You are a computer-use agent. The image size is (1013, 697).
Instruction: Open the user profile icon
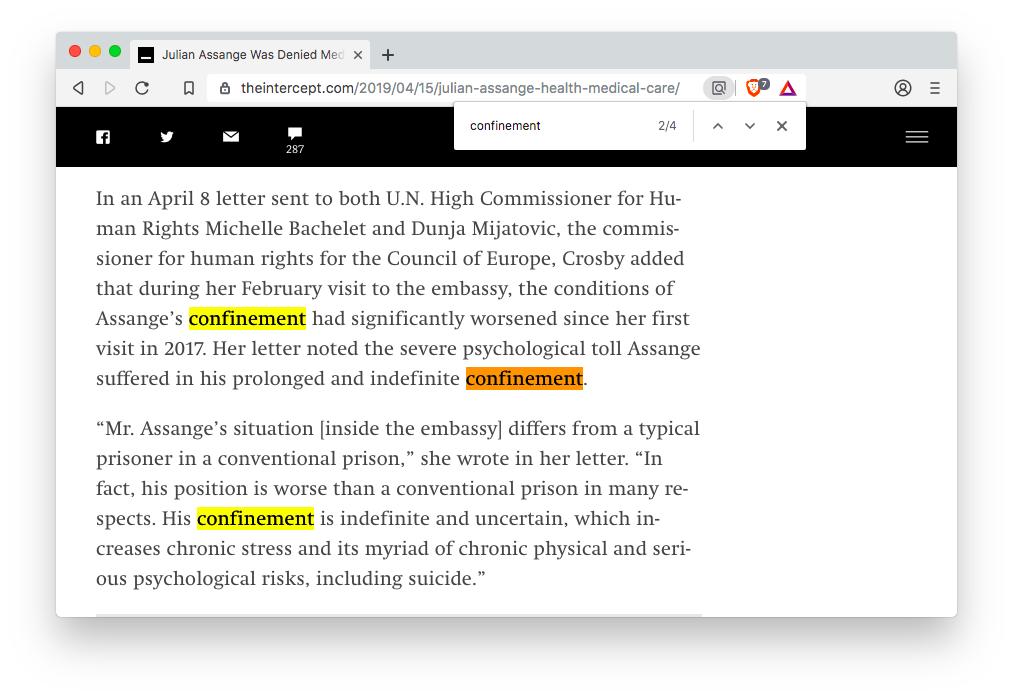click(903, 88)
